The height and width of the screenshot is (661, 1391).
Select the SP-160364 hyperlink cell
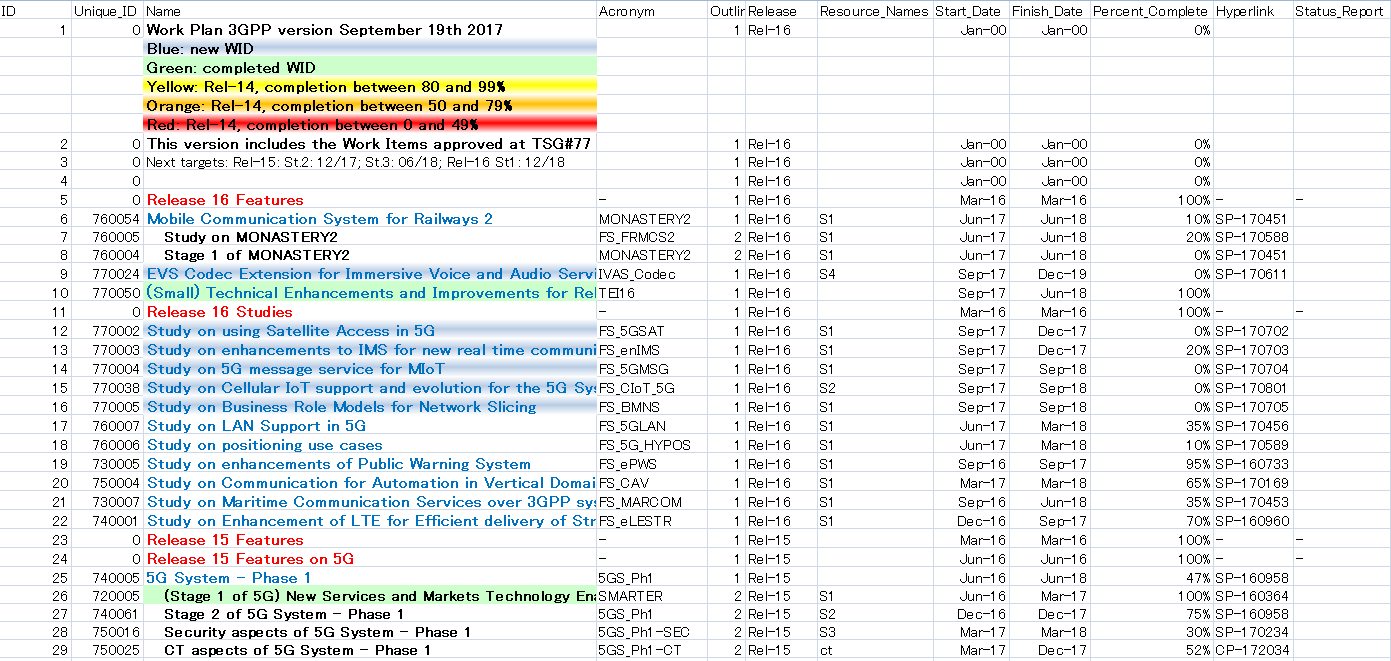pos(1253,596)
